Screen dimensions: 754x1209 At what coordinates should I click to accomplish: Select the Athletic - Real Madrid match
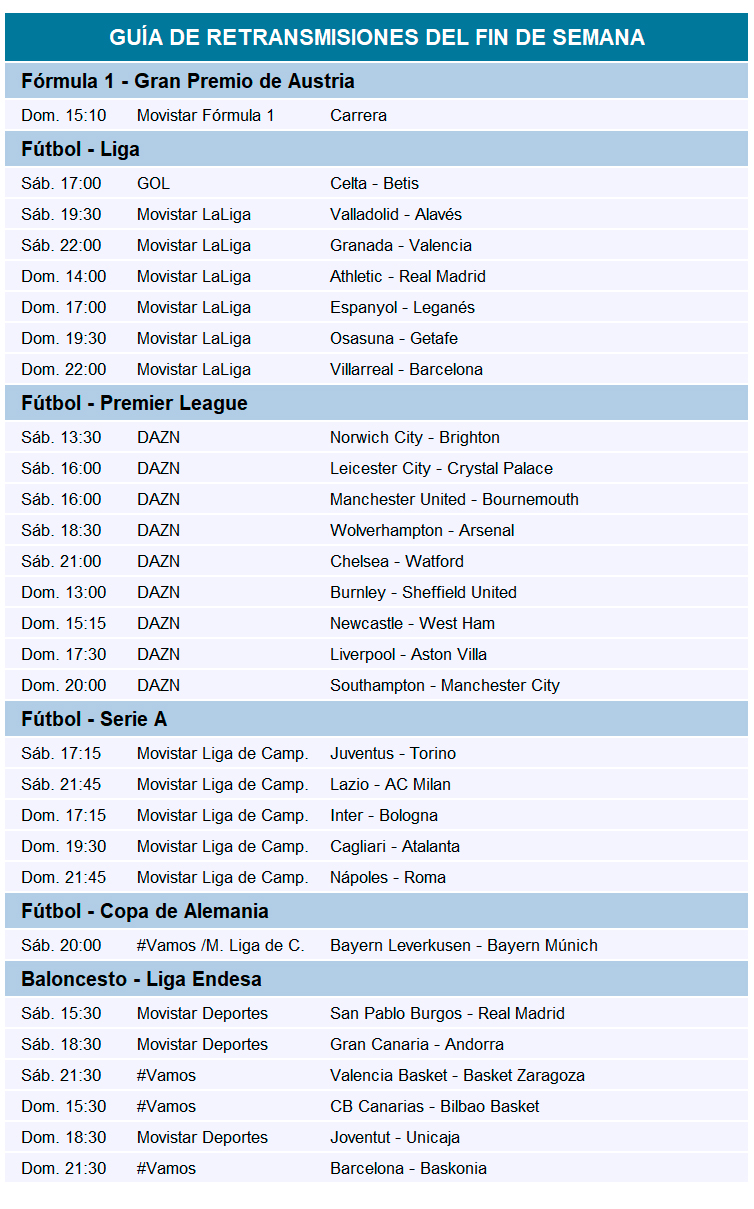(407, 276)
